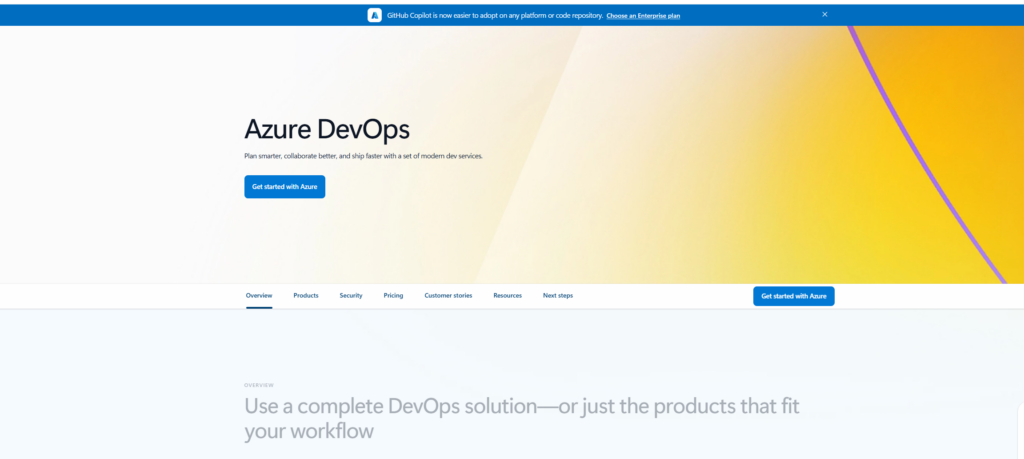The image size is (1024, 459).
Task: Go to the Pricing tab
Action: pos(393,296)
